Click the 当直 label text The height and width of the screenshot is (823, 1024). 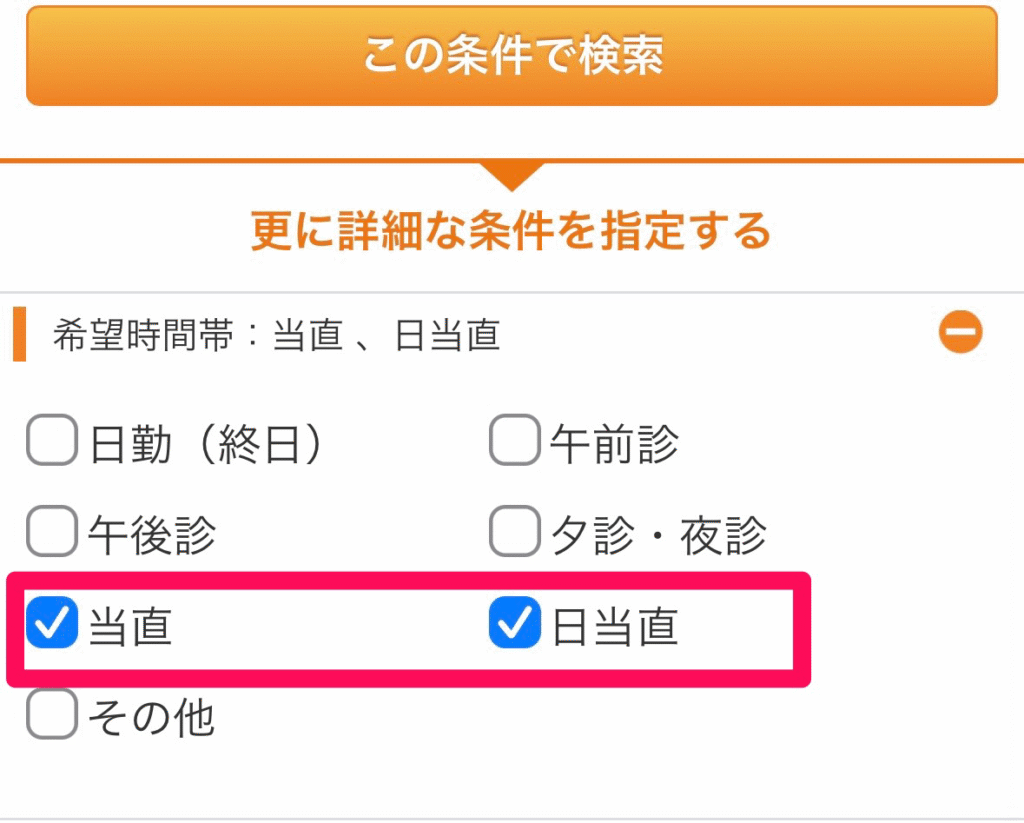130,626
